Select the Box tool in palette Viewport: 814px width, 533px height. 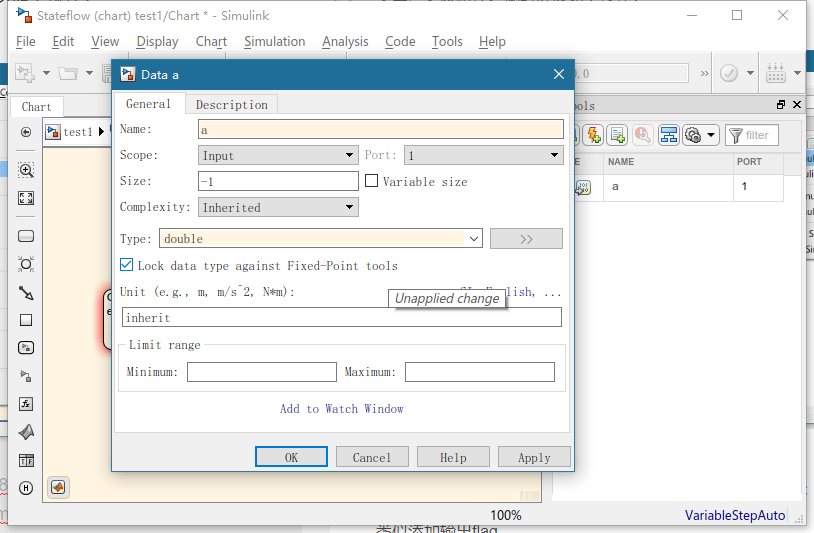pyautogui.click(x=26, y=320)
